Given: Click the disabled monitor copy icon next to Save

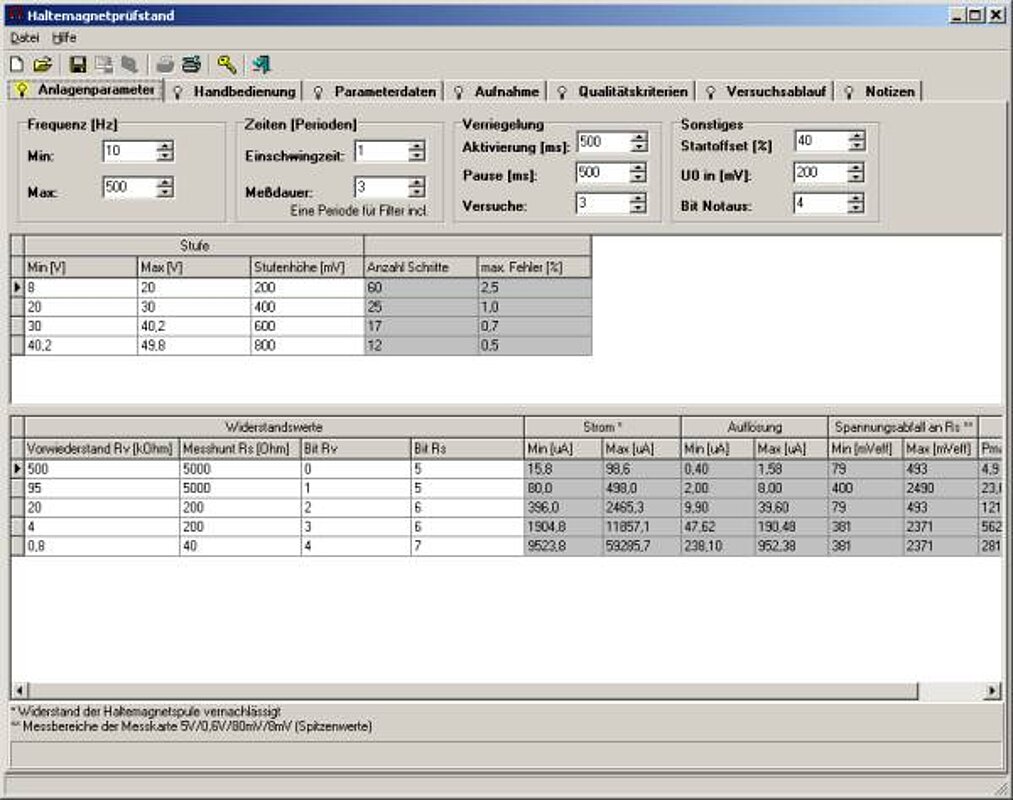Looking at the screenshot, I should click(x=103, y=64).
